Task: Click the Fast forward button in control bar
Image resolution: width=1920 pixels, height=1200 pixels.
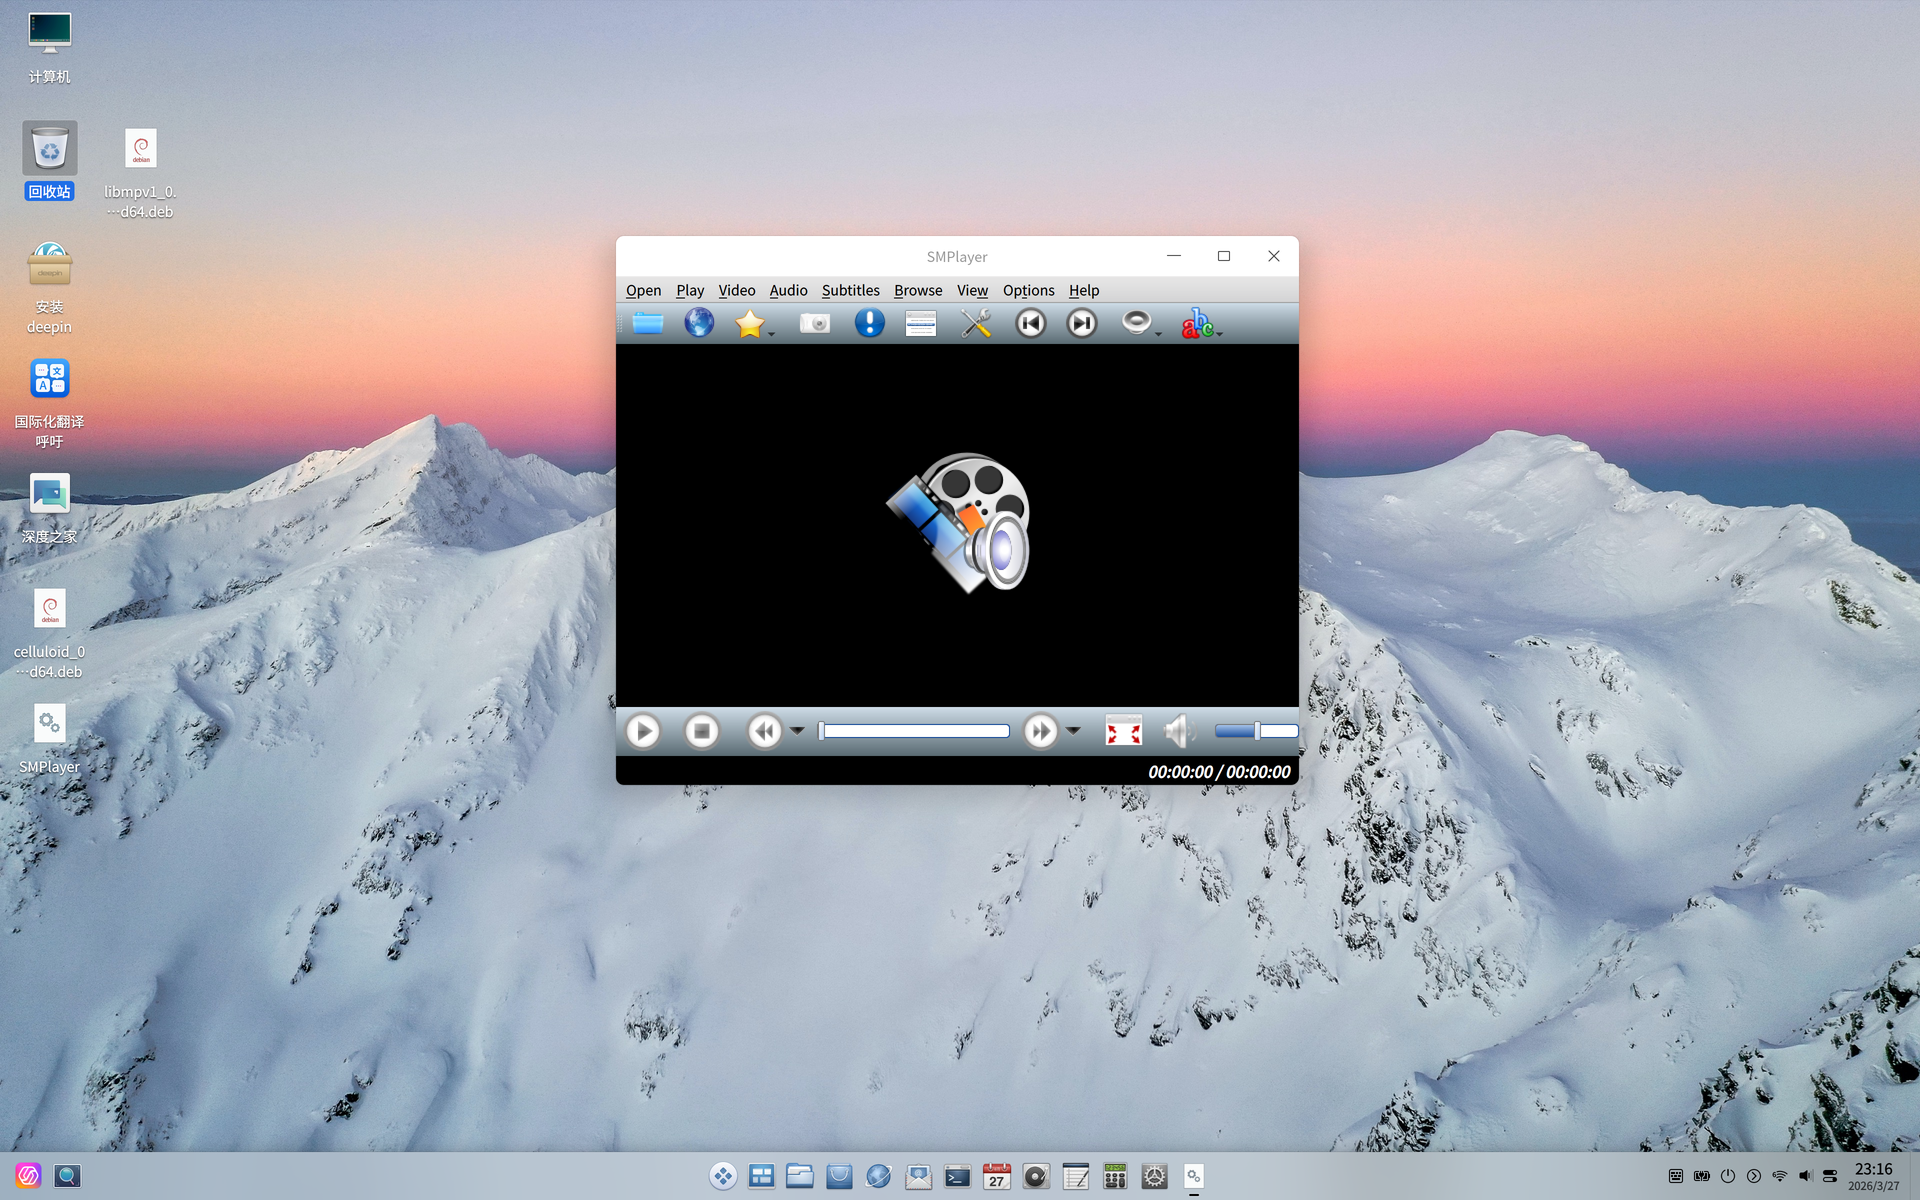Action: (x=1040, y=731)
